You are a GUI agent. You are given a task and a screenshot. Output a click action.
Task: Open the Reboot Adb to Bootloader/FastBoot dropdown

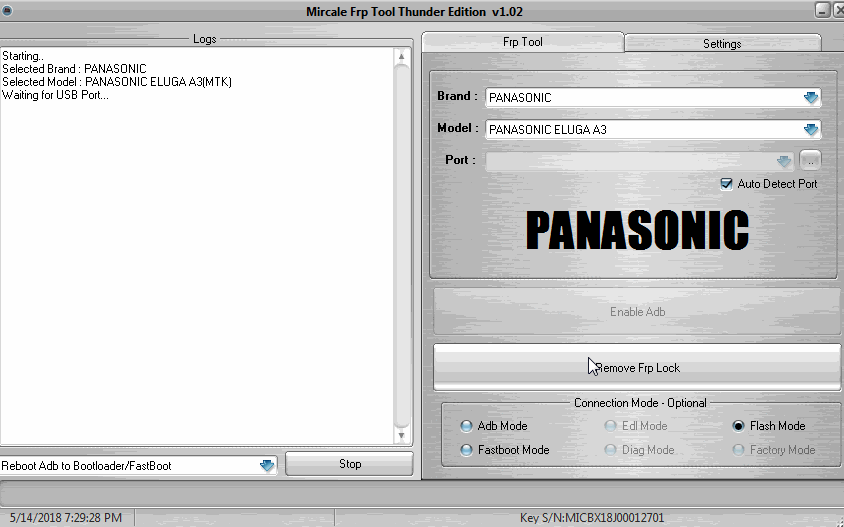tap(267, 466)
